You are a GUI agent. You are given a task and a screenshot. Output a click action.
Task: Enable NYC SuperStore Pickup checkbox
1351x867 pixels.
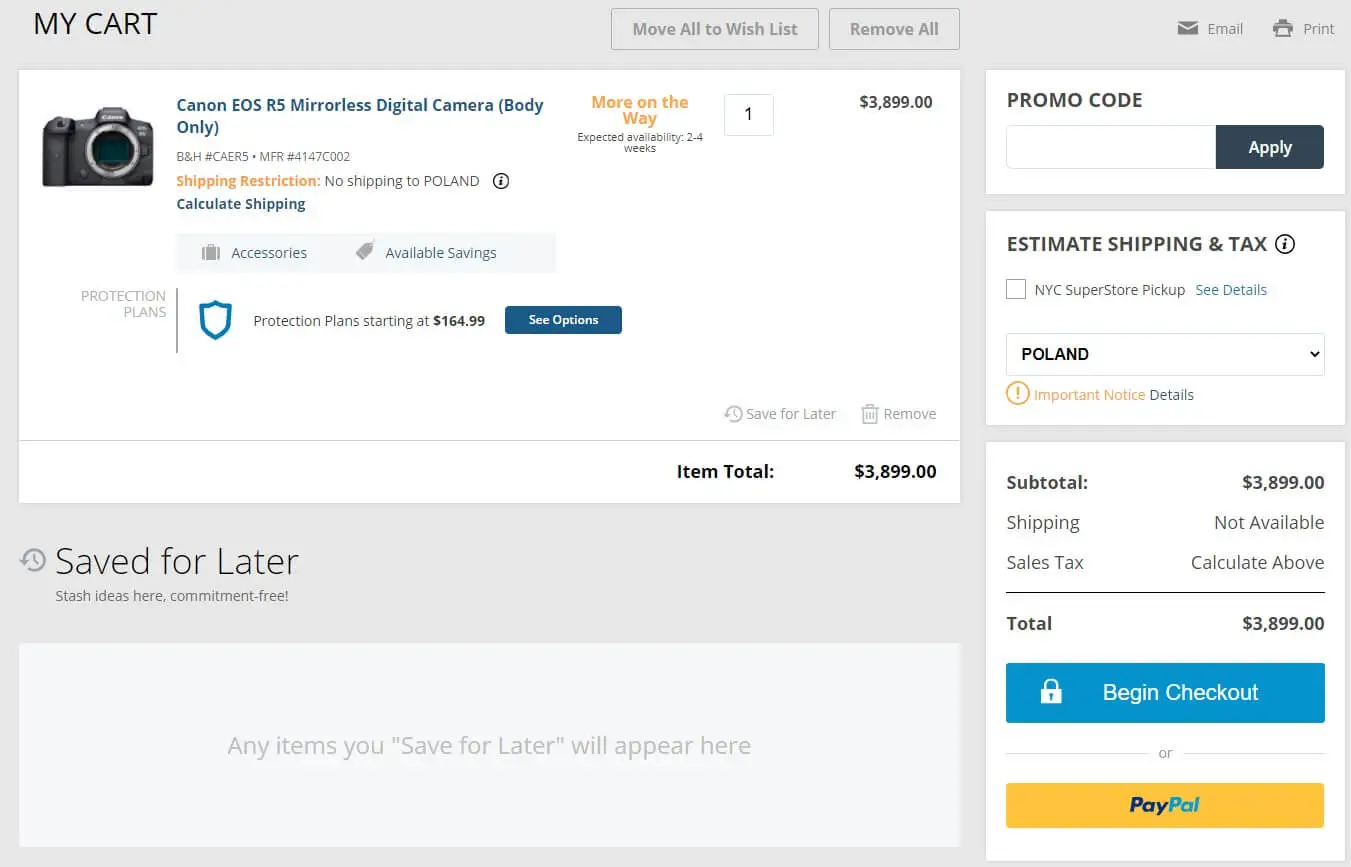tap(1016, 289)
